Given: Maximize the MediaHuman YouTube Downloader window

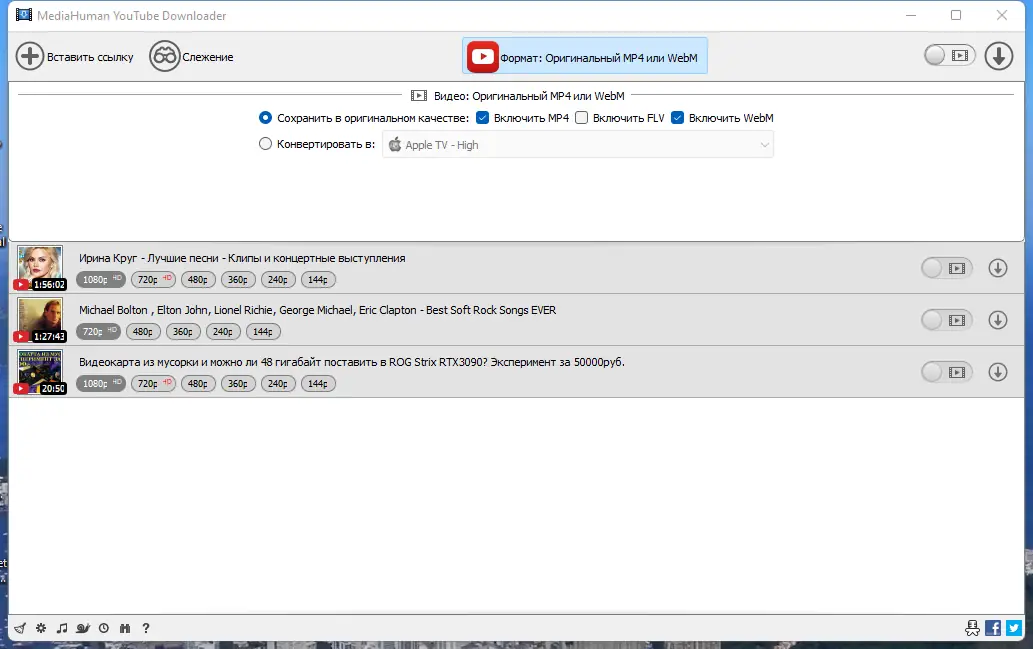Looking at the screenshot, I should (956, 15).
